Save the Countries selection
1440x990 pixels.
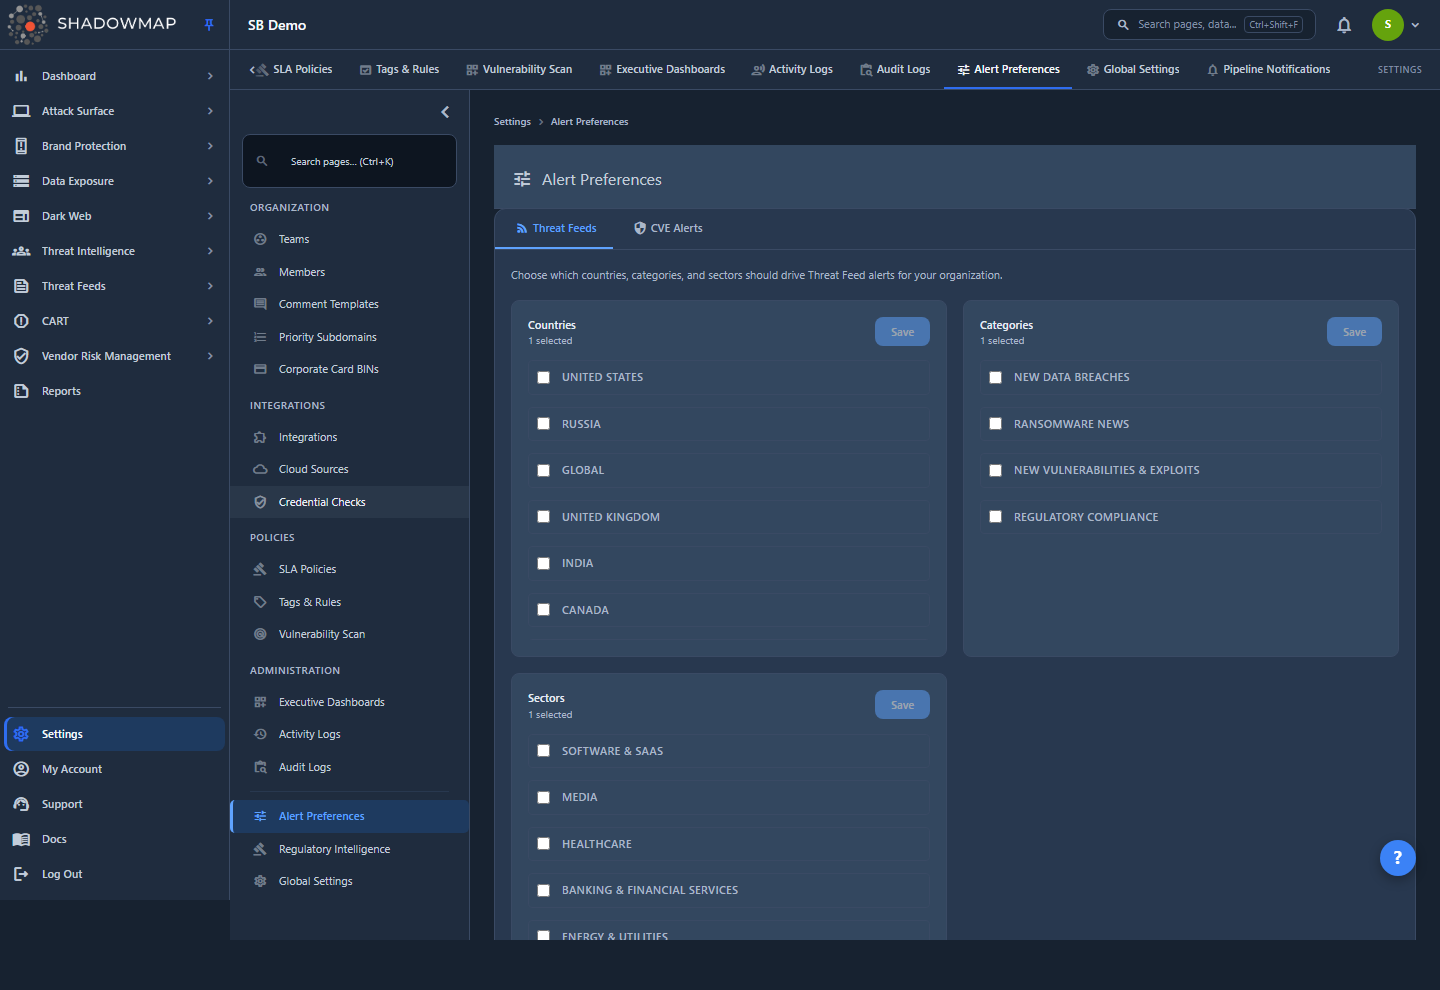(x=902, y=332)
